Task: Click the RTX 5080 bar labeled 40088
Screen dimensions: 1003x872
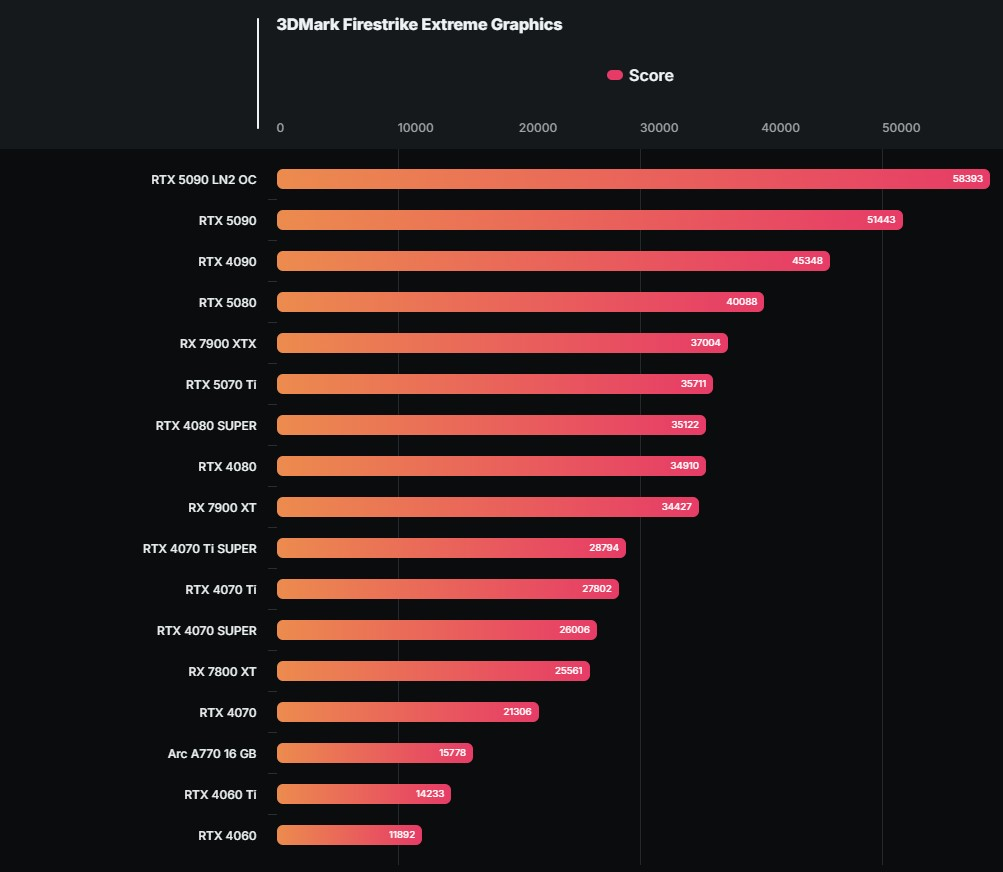Action: click(x=521, y=302)
